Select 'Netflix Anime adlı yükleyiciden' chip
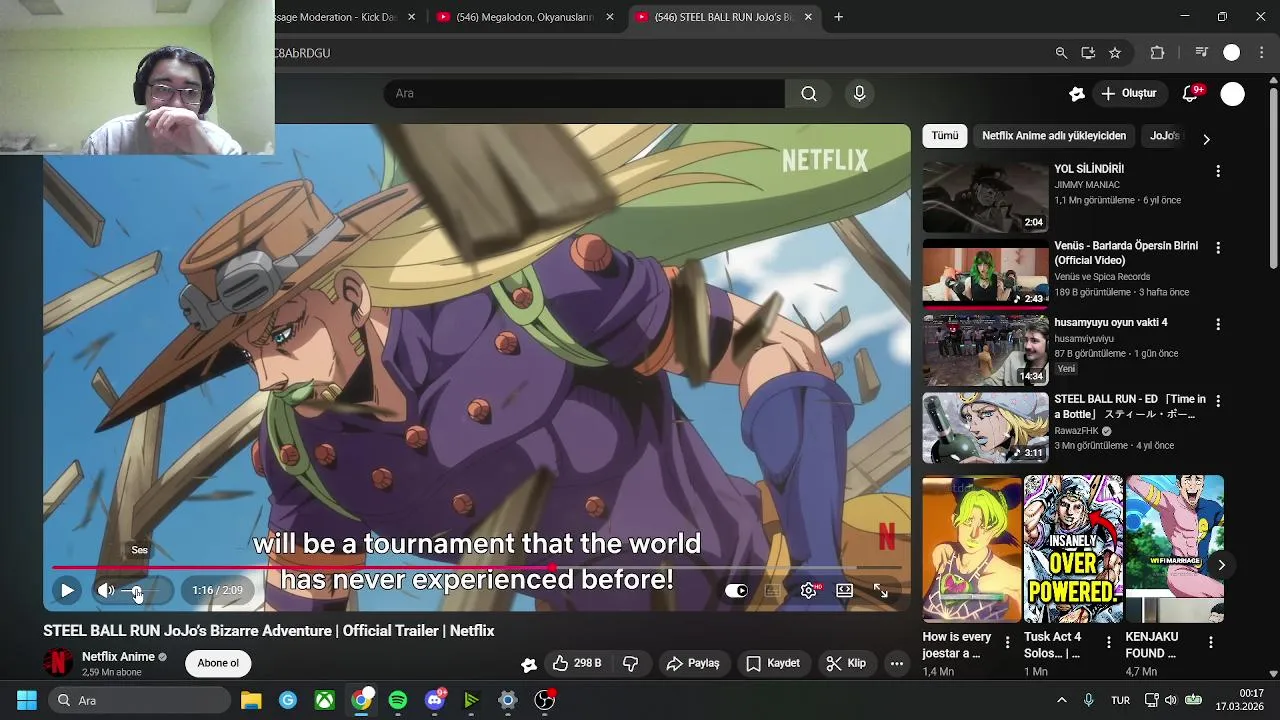Image resolution: width=1280 pixels, height=720 pixels. click(x=1054, y=136)
